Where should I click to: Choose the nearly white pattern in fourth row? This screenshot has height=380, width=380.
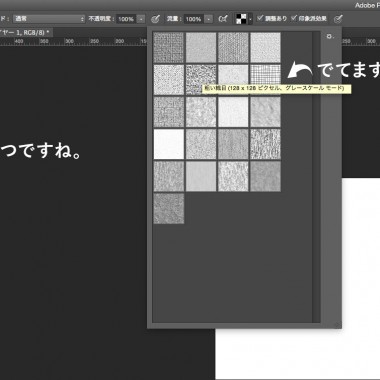(169, 144)
